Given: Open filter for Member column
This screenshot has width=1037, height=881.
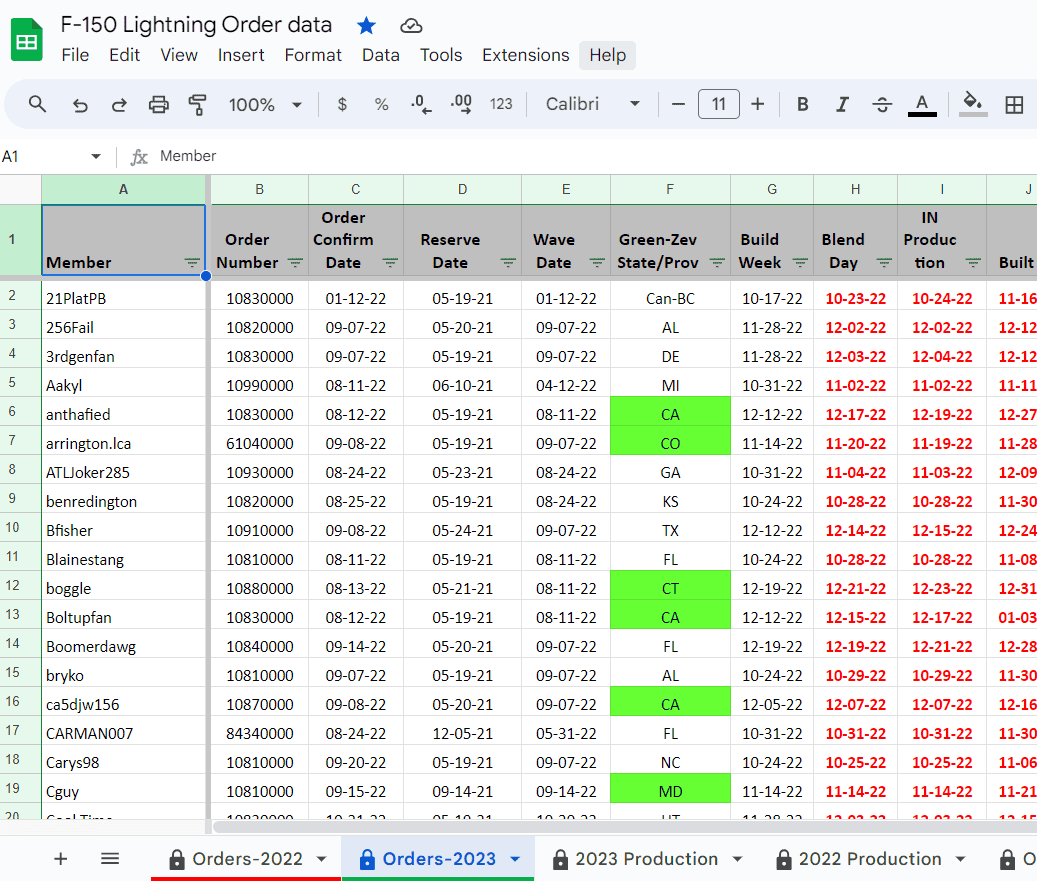Looking at the screenshot, I should [192, 263].
